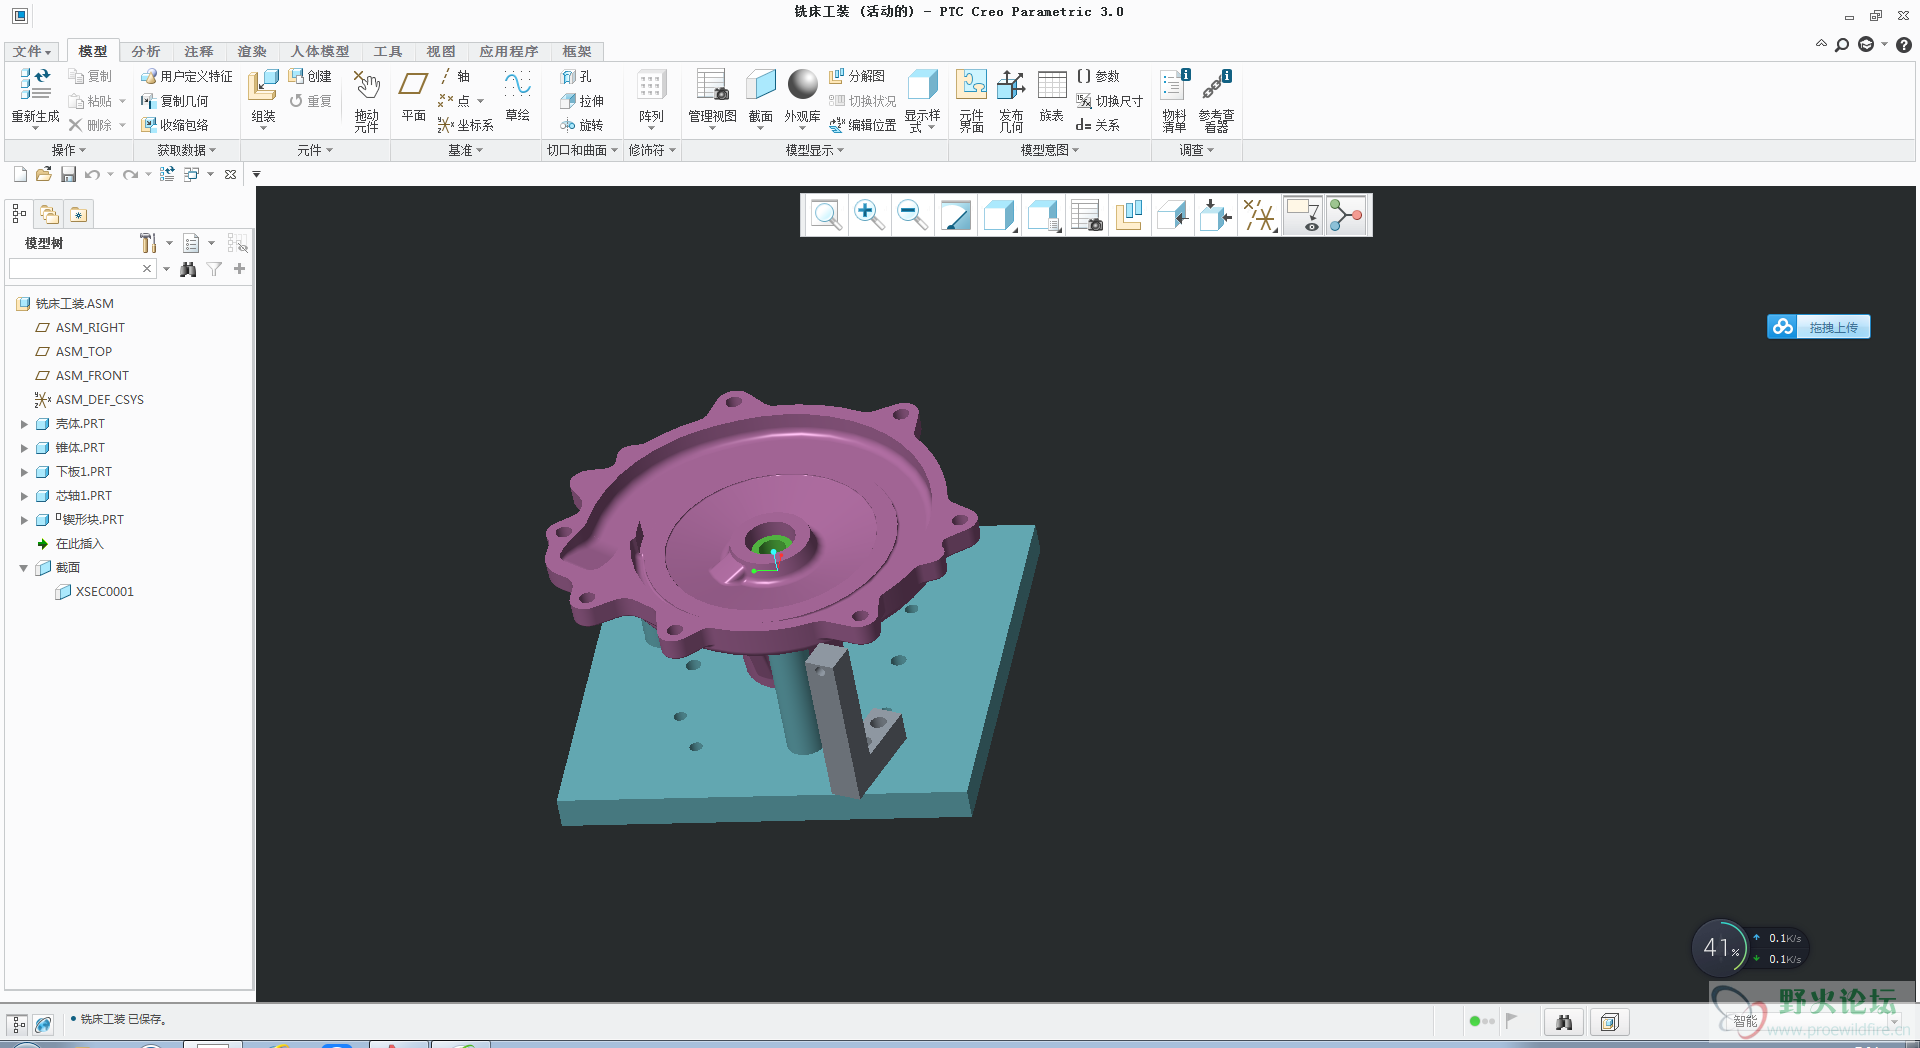Expand the 模型显示 group dropdown
1920x1048 pixels.
coord(815,150)
